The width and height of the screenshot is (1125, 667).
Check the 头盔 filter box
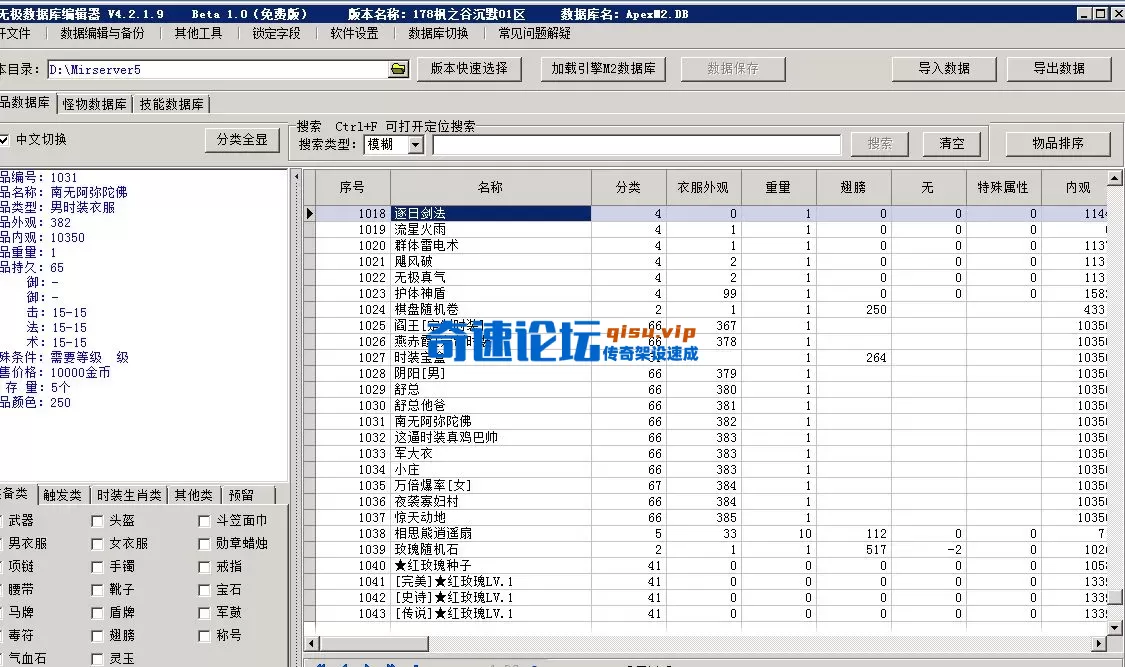coord(95,520)
